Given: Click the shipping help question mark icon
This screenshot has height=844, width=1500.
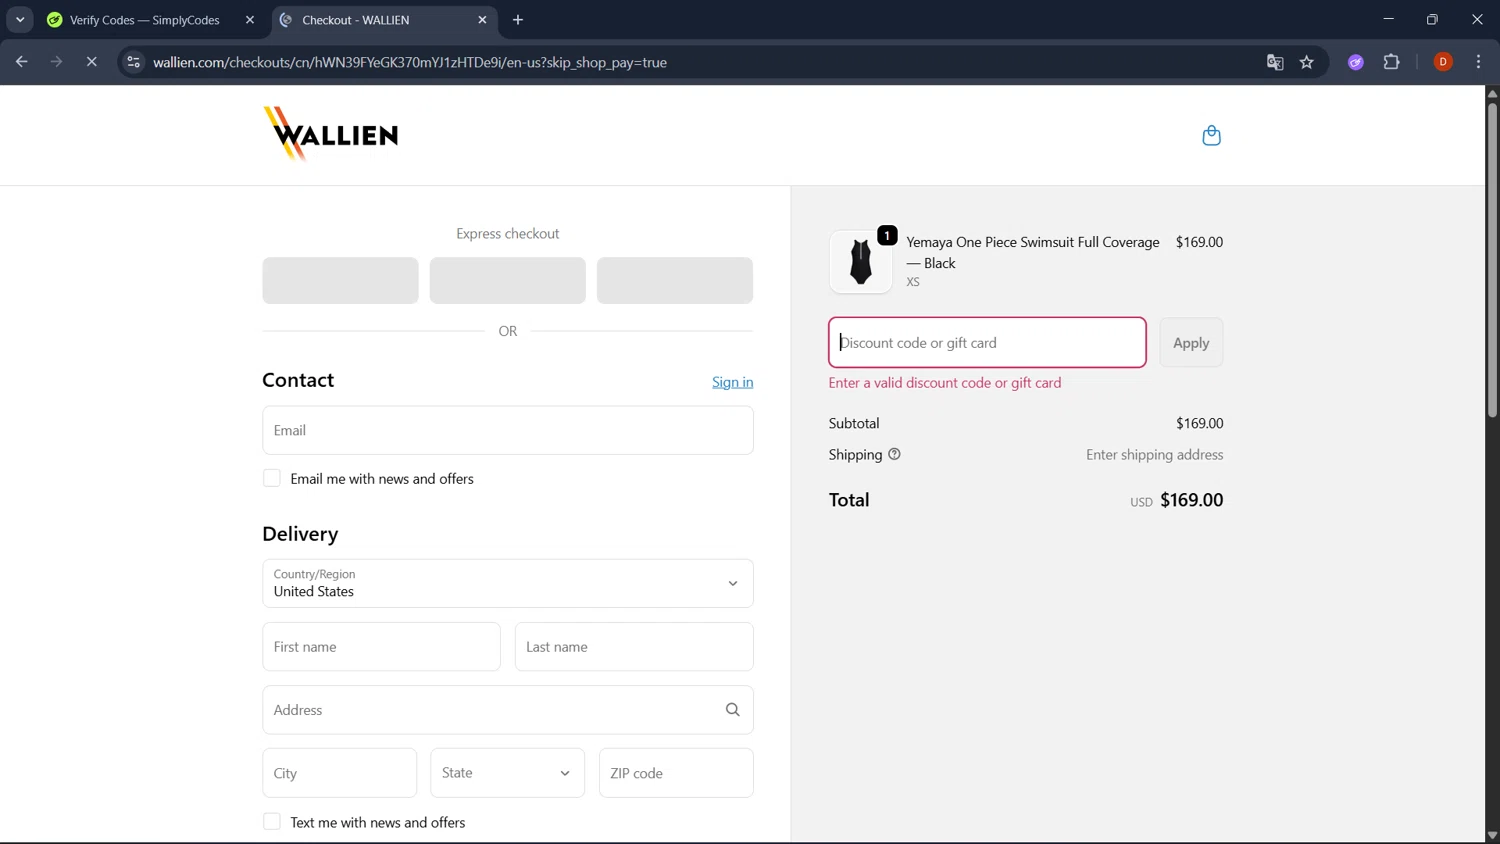Looking at the screenshot, I should [894, 454].
